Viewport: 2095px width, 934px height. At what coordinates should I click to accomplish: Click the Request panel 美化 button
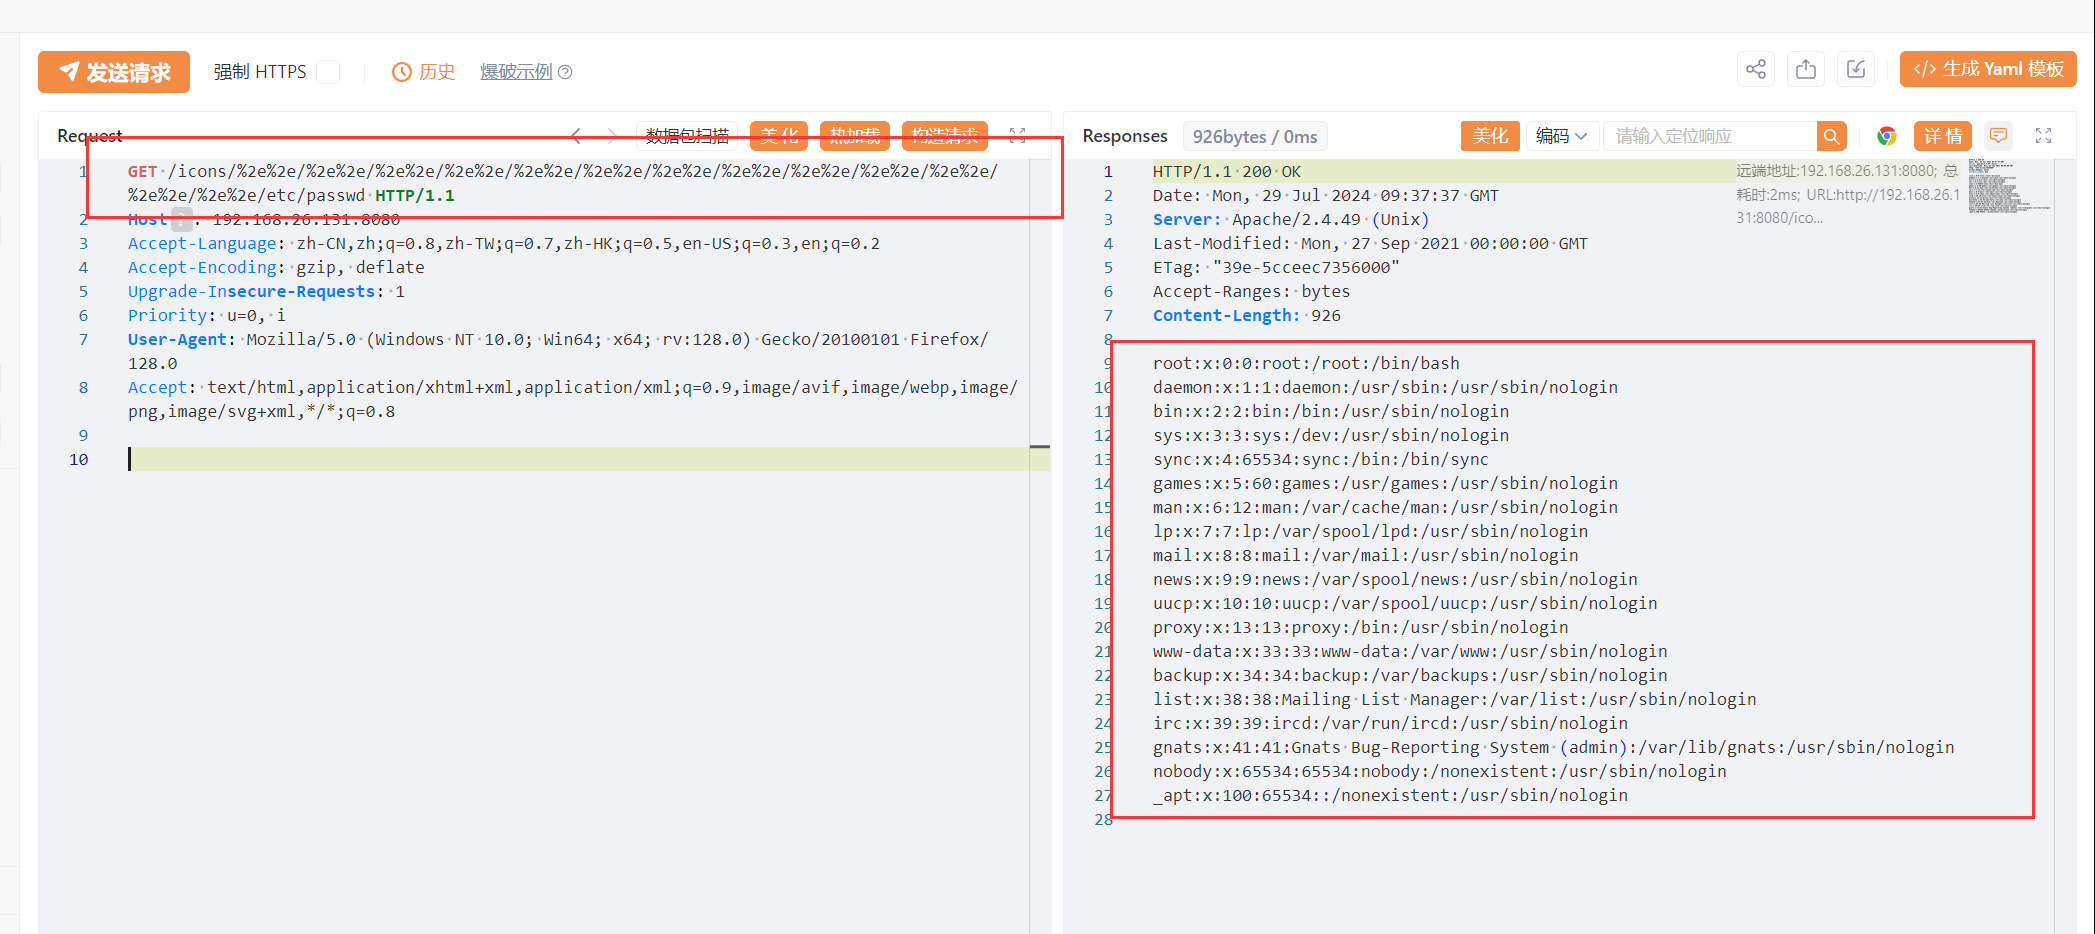coord(779,136)
